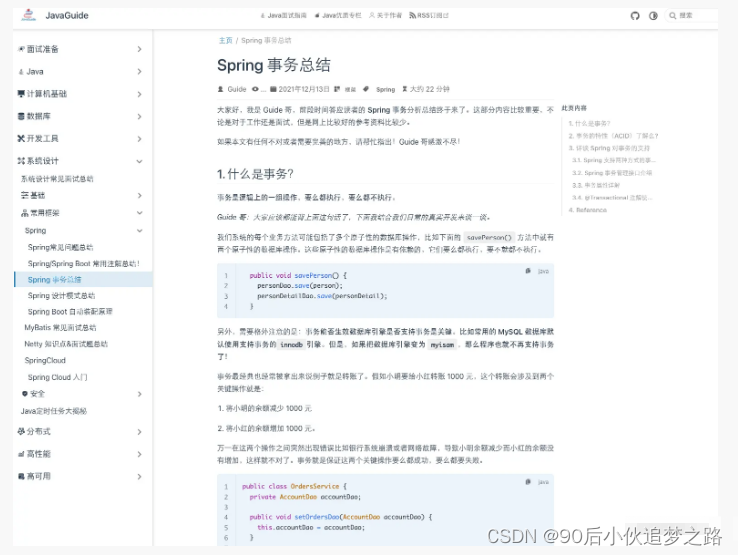Click the search magnifier icon
The image size is (738, 555).
pyautogui.click(x=673, y=16)
